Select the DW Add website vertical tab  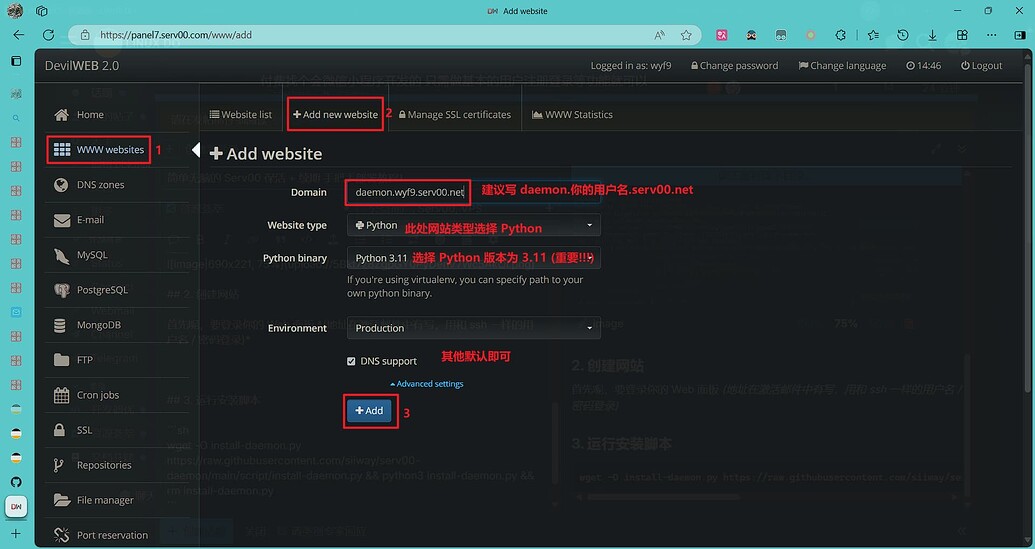[x=16, y=507]
